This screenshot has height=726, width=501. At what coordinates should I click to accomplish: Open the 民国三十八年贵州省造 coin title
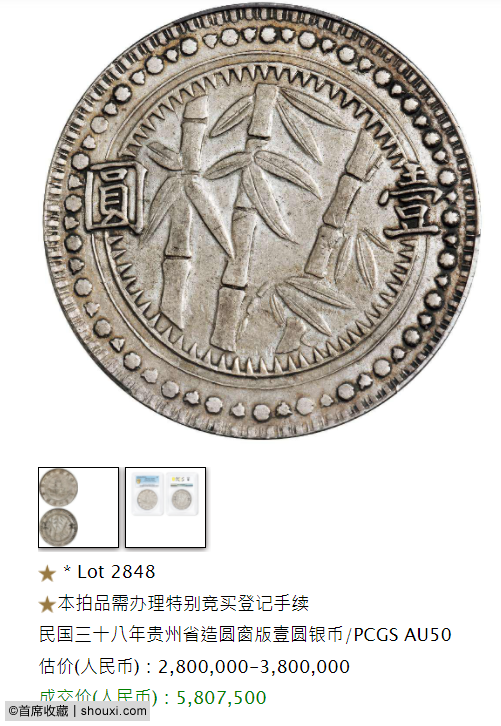pos(192,634)
